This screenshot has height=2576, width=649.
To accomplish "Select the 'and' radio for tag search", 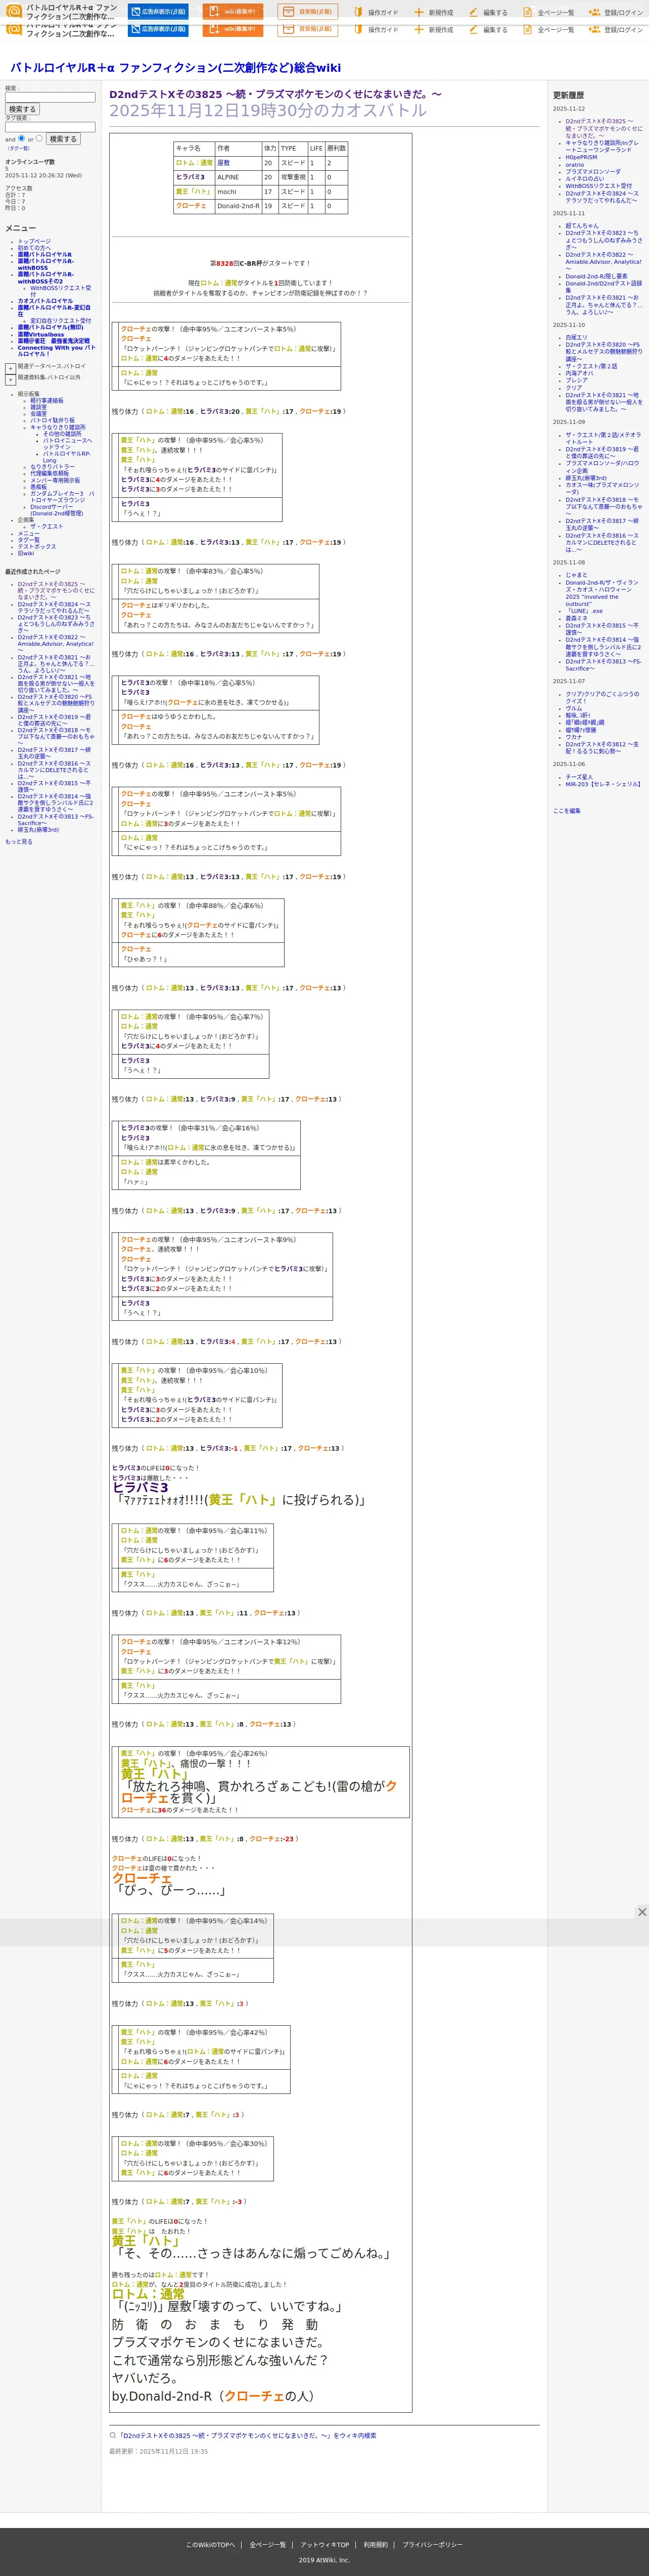I will 22,138.
